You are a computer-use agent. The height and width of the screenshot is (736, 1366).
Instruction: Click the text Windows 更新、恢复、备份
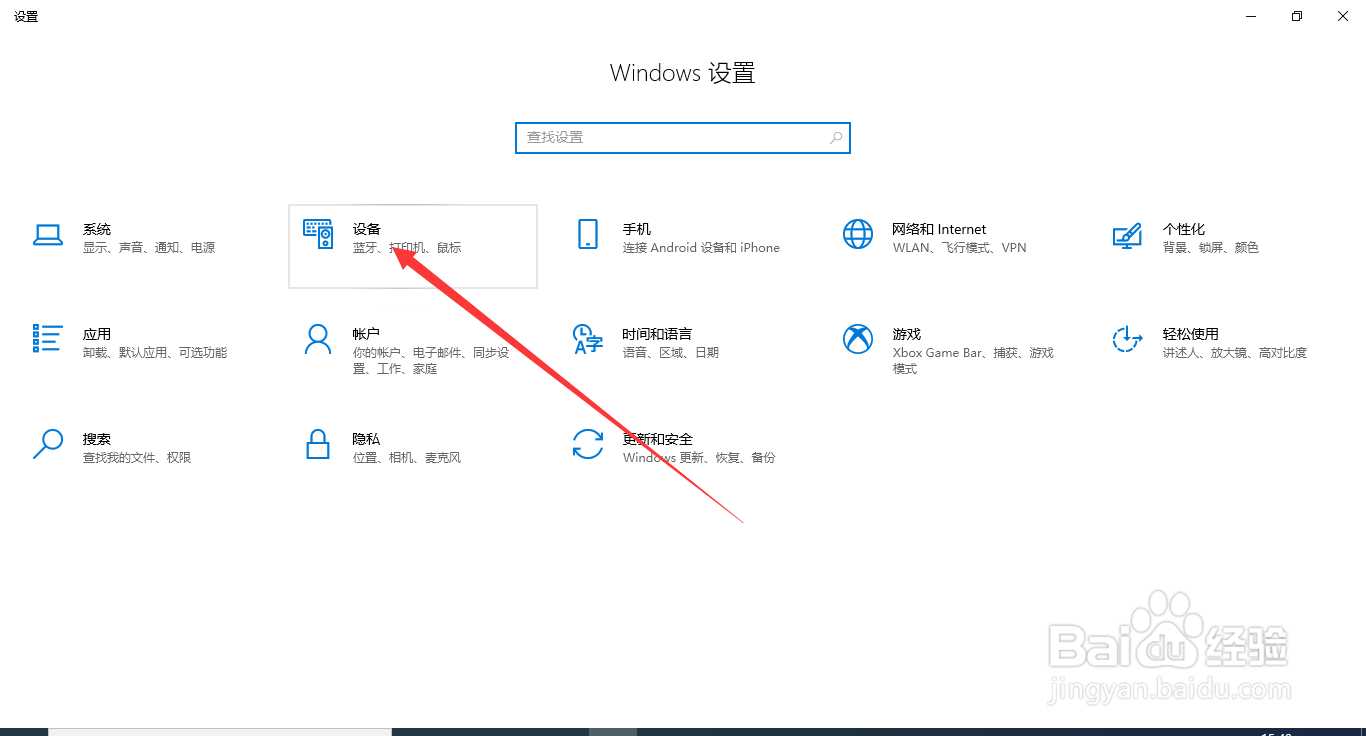pyautogui.click(x=699, y=458)
